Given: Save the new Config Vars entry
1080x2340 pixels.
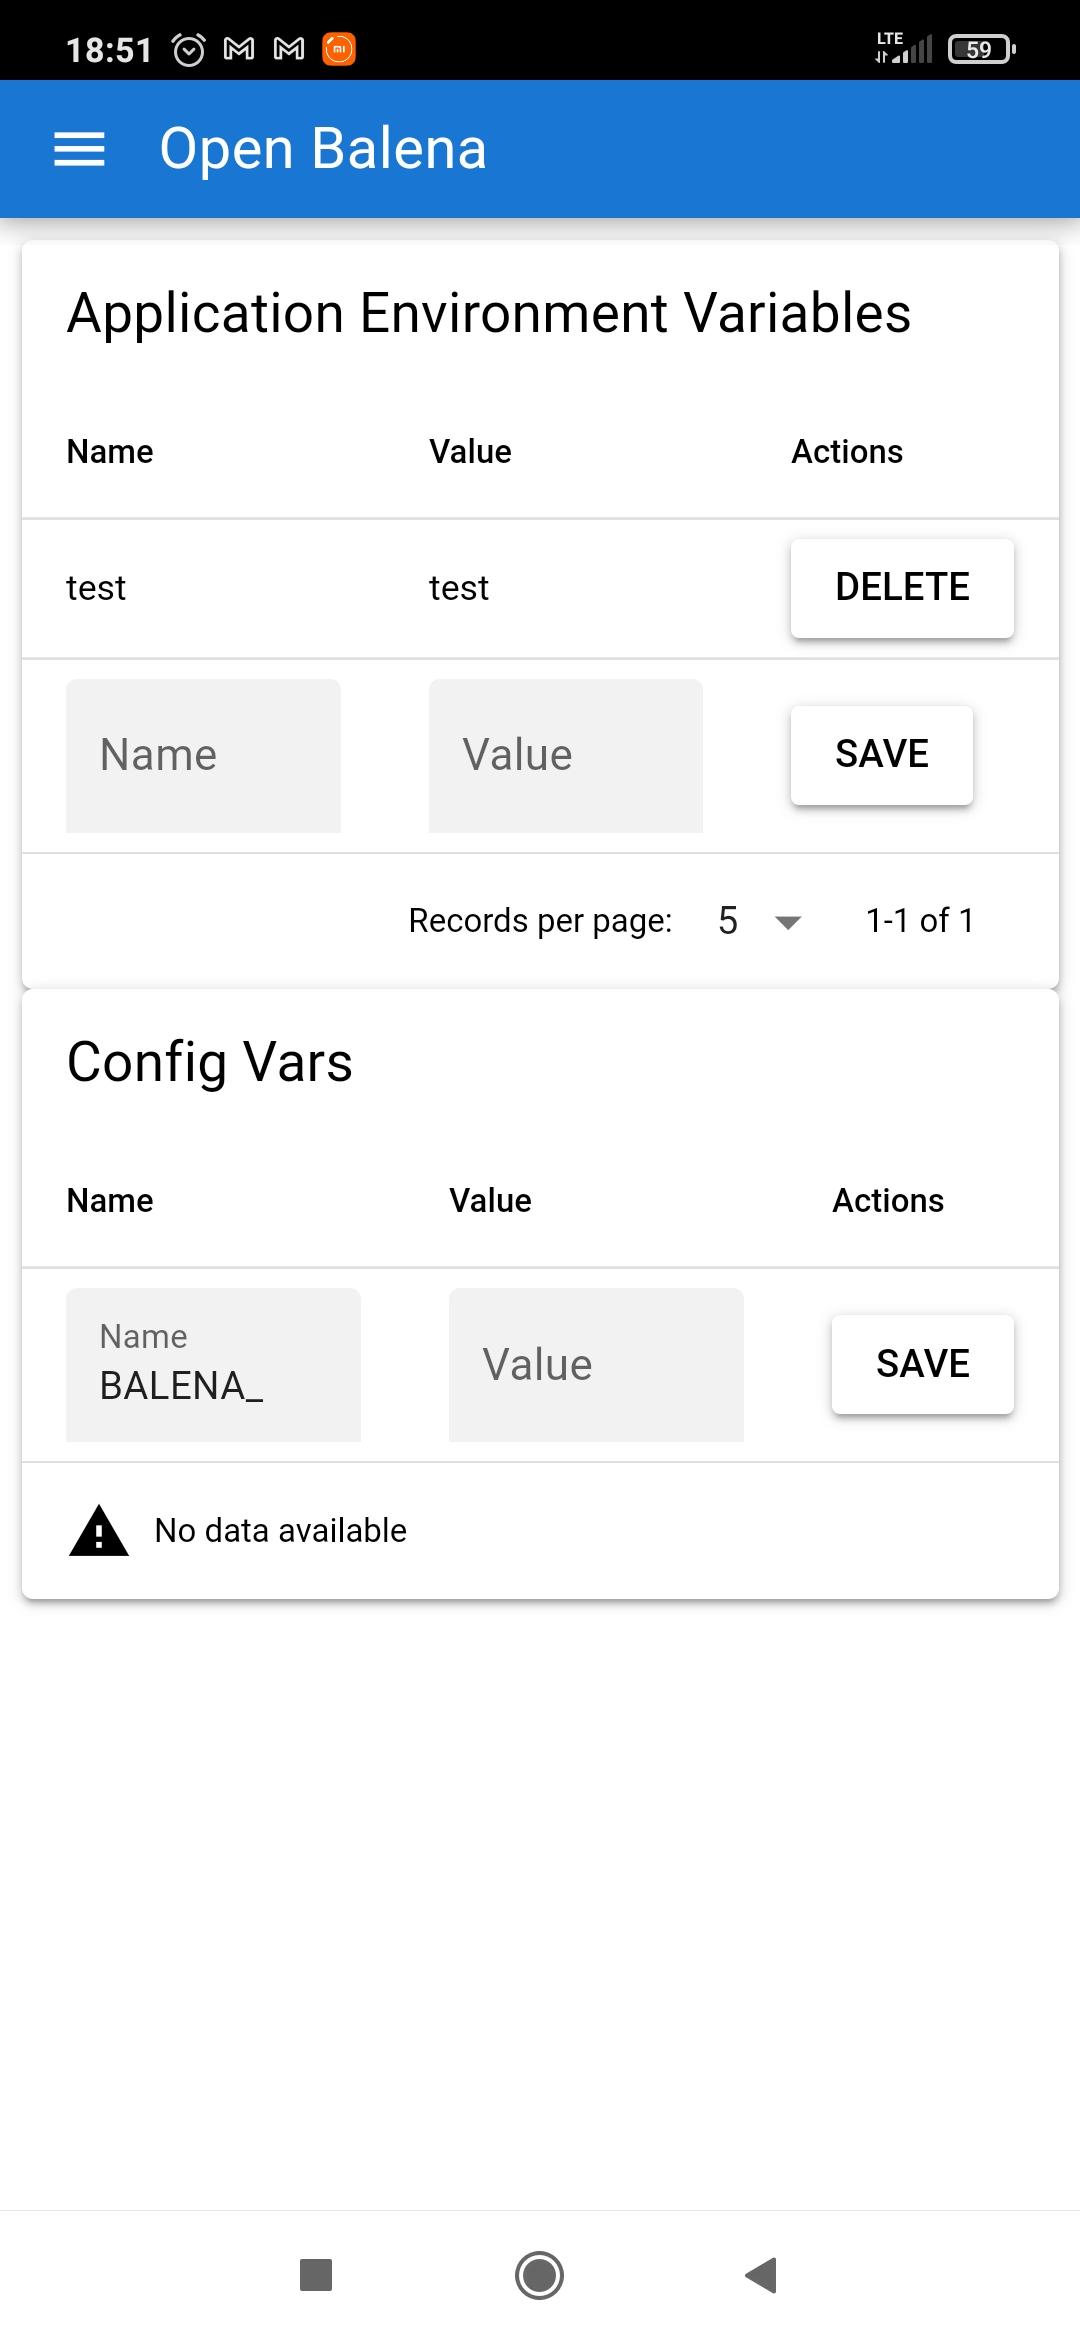Looking at the screenshot, I should [x=922, y=1364].
